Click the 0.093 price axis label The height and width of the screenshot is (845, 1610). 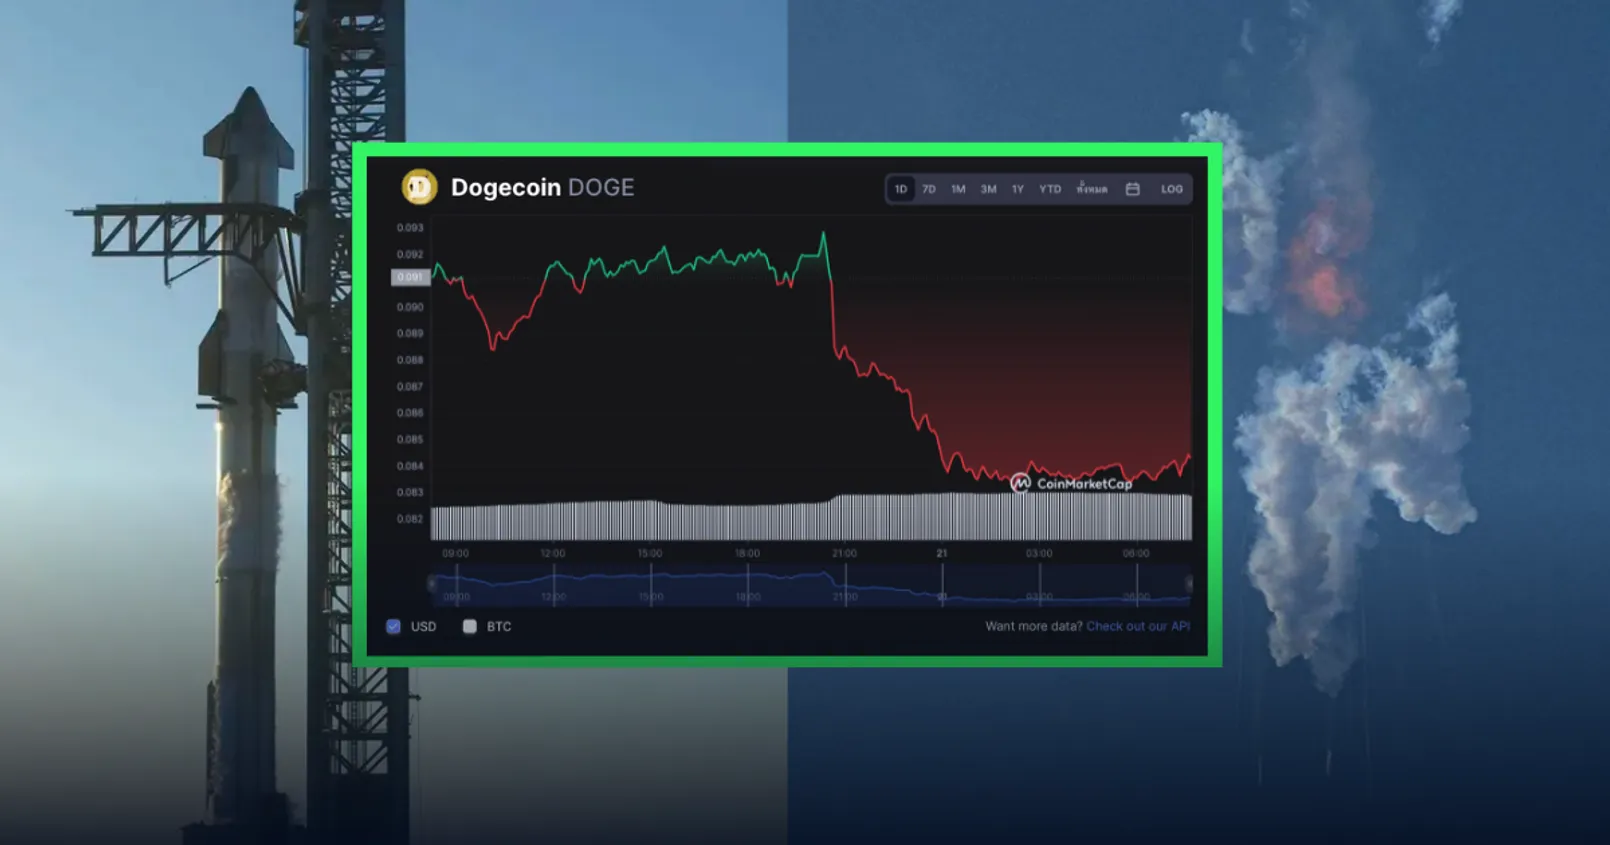(410, 228)
